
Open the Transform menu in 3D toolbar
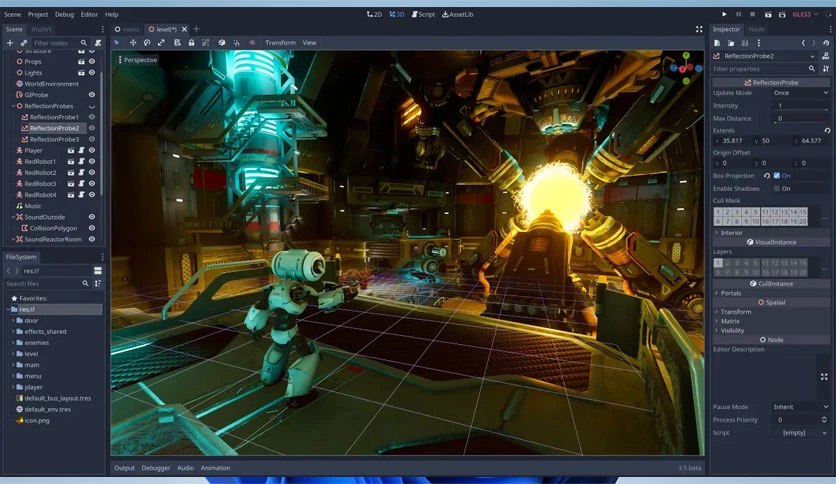(280, 43)
